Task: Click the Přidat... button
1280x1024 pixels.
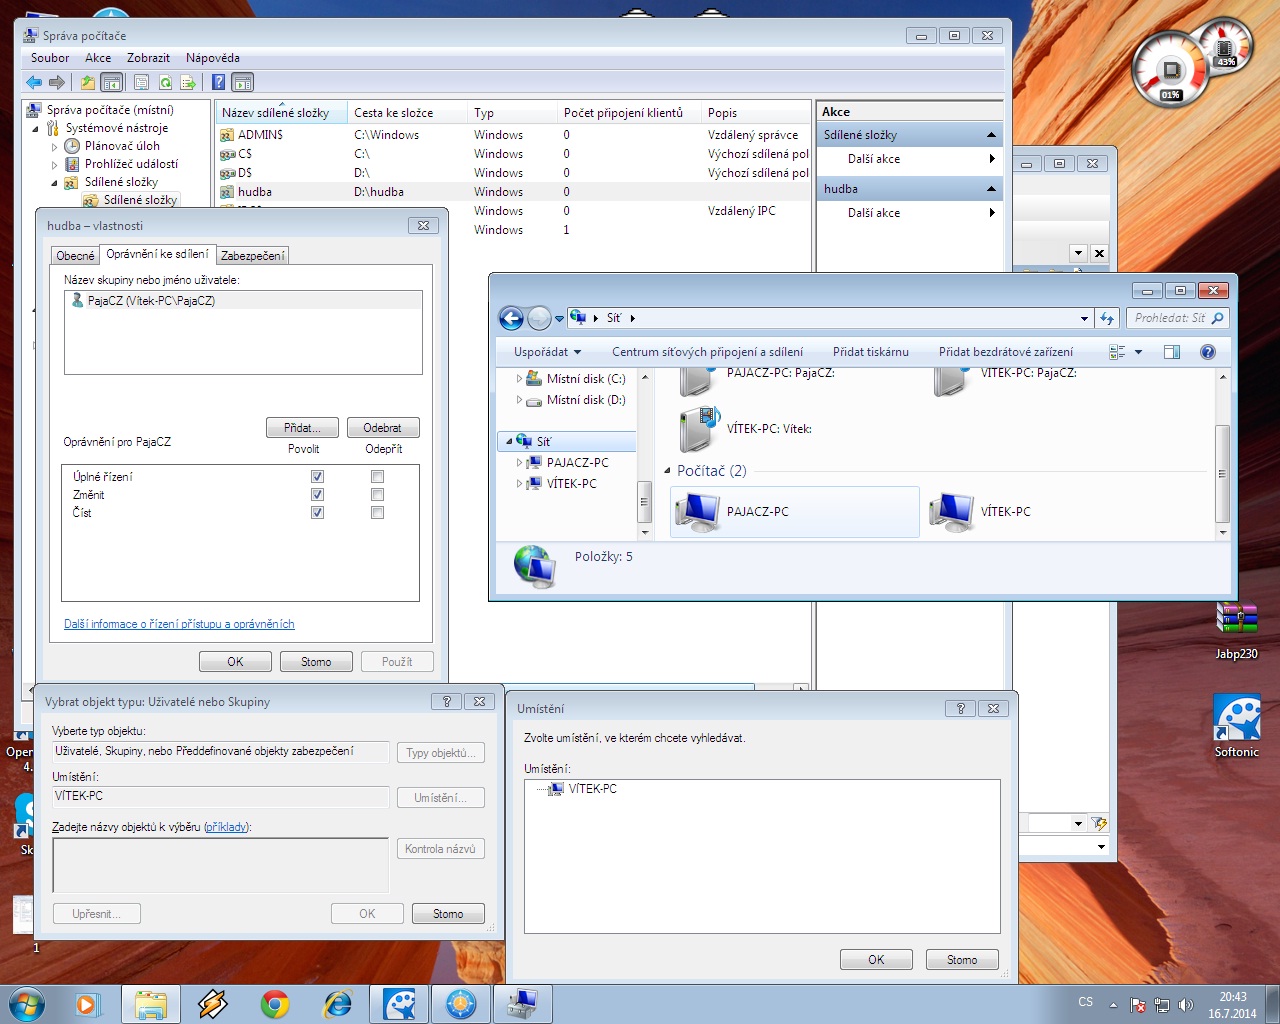Action: (302, 428)
